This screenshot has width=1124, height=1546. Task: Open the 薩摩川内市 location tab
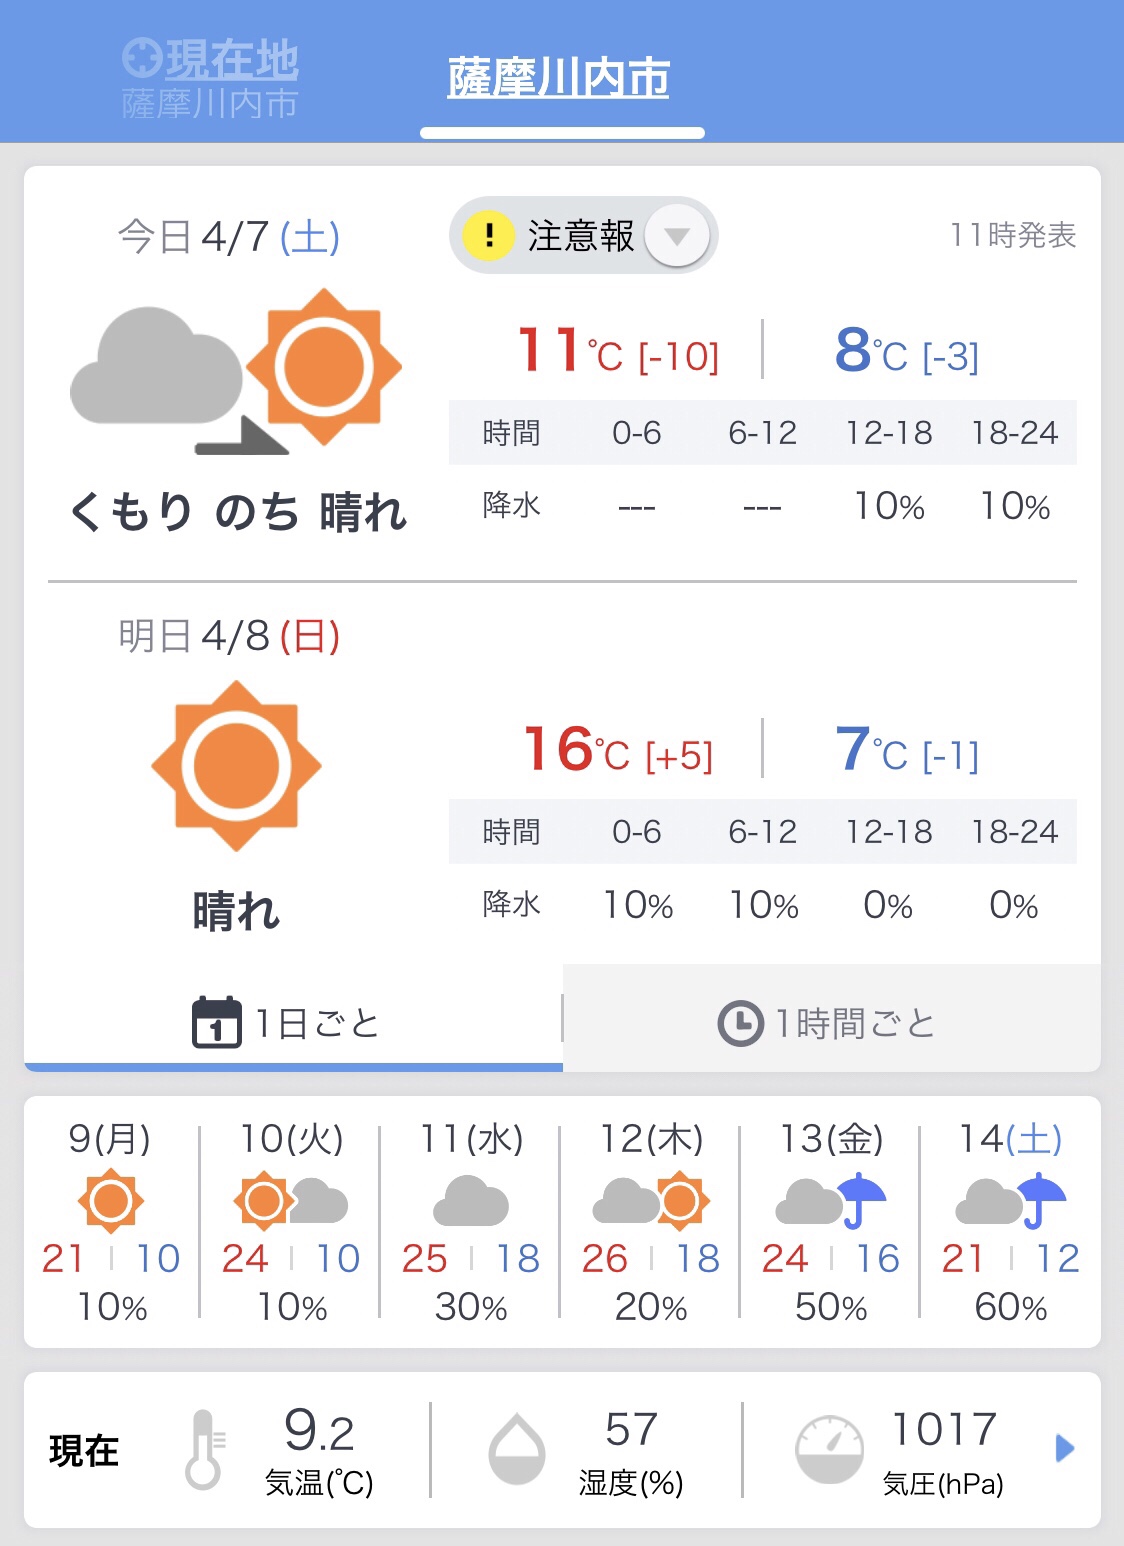point(558,78)
